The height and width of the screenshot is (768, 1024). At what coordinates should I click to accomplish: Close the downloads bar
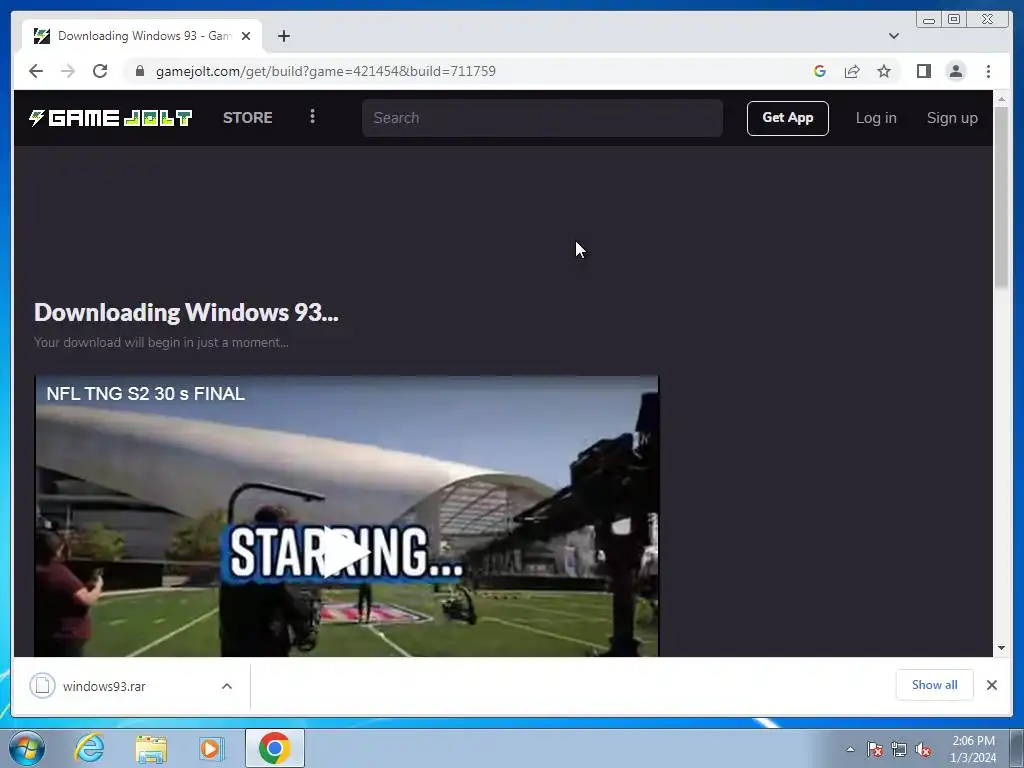(991, 685)
